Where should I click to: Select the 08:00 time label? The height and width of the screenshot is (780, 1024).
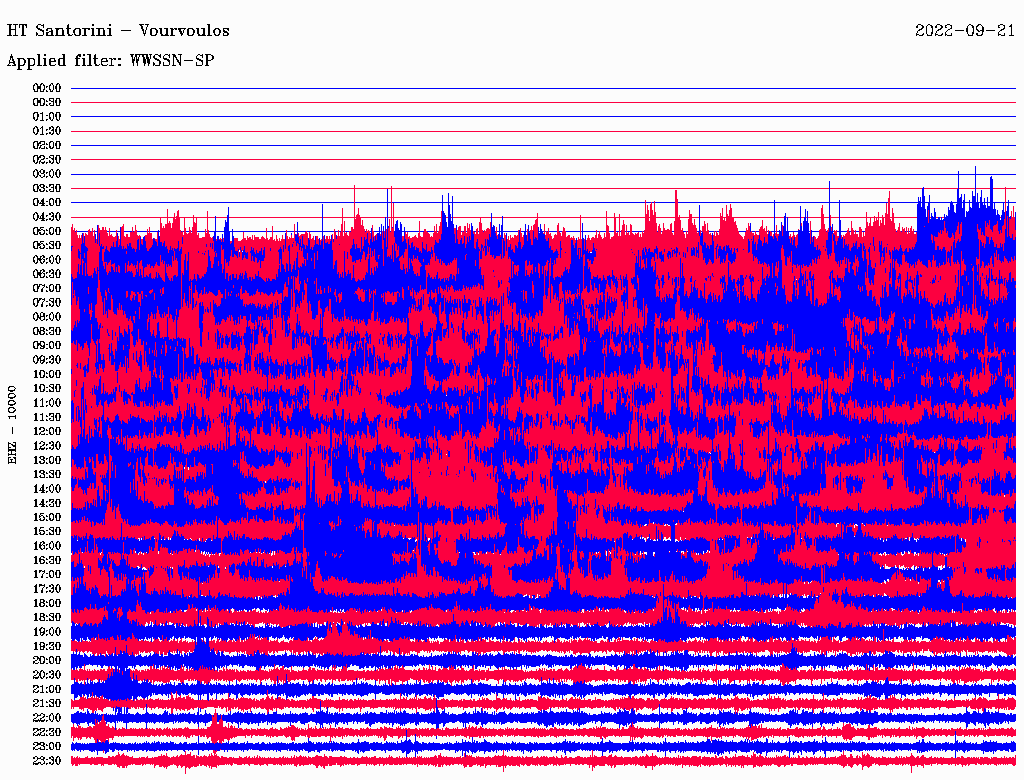pos(47,317)
